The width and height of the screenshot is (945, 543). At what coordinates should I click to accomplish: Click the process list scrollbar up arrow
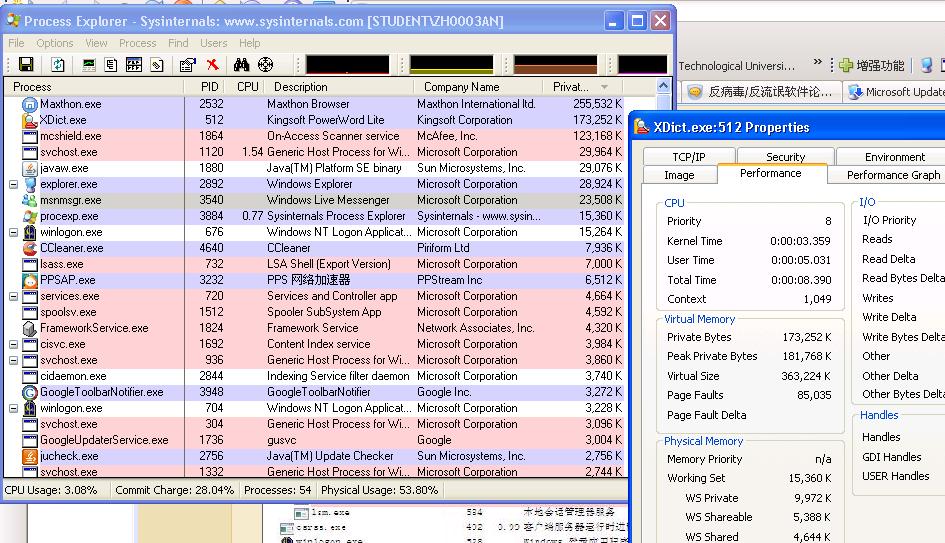coord(663,87)
